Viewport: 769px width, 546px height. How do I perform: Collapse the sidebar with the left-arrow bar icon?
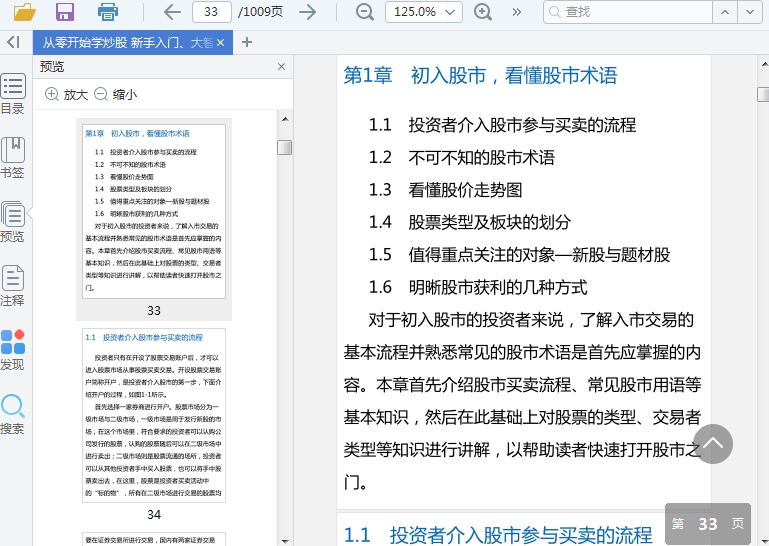coord(13,42)
